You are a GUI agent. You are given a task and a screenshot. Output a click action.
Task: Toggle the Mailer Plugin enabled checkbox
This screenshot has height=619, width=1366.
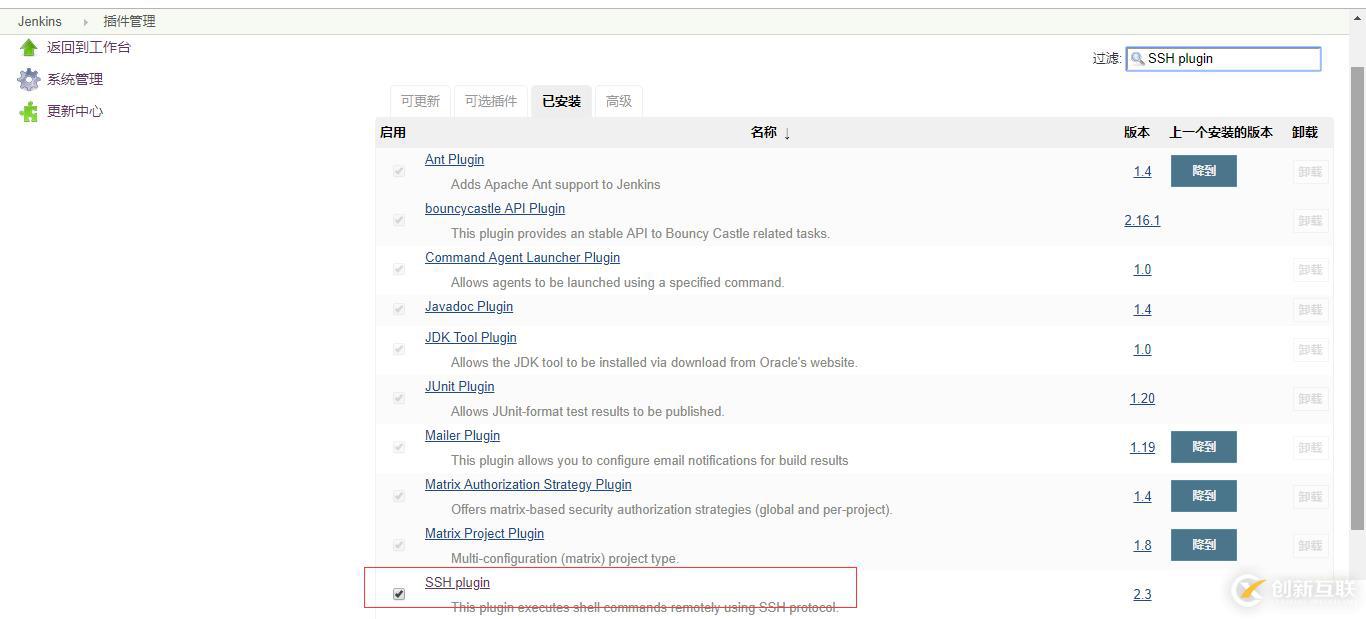[x=399, y=447]
